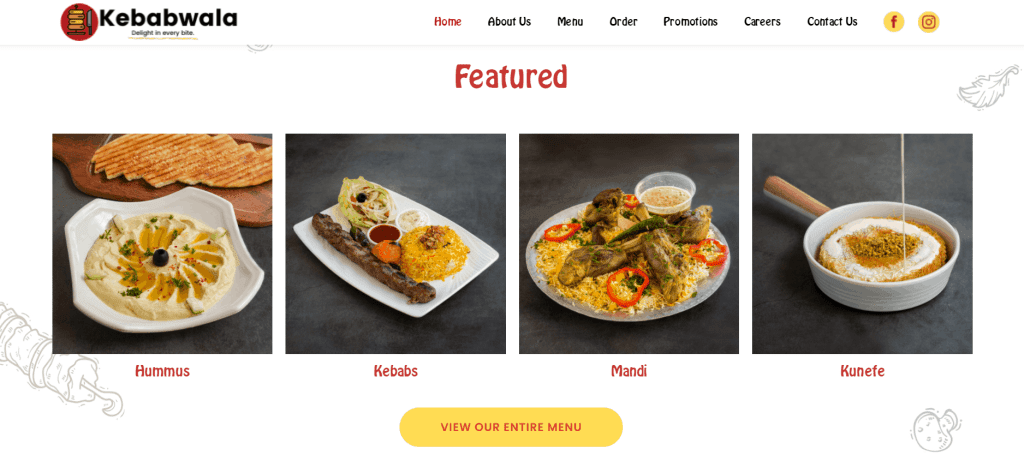1024x467 pixels.
Task: Open the Facebook page icon
Action: click(893, 22)
